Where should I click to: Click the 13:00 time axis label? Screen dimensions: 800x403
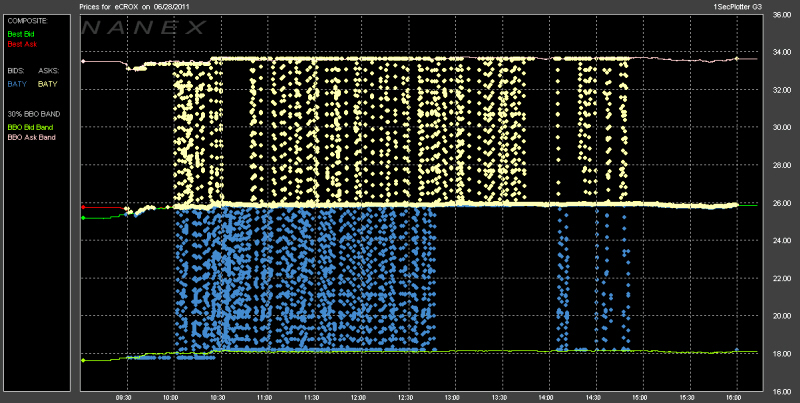453,397
